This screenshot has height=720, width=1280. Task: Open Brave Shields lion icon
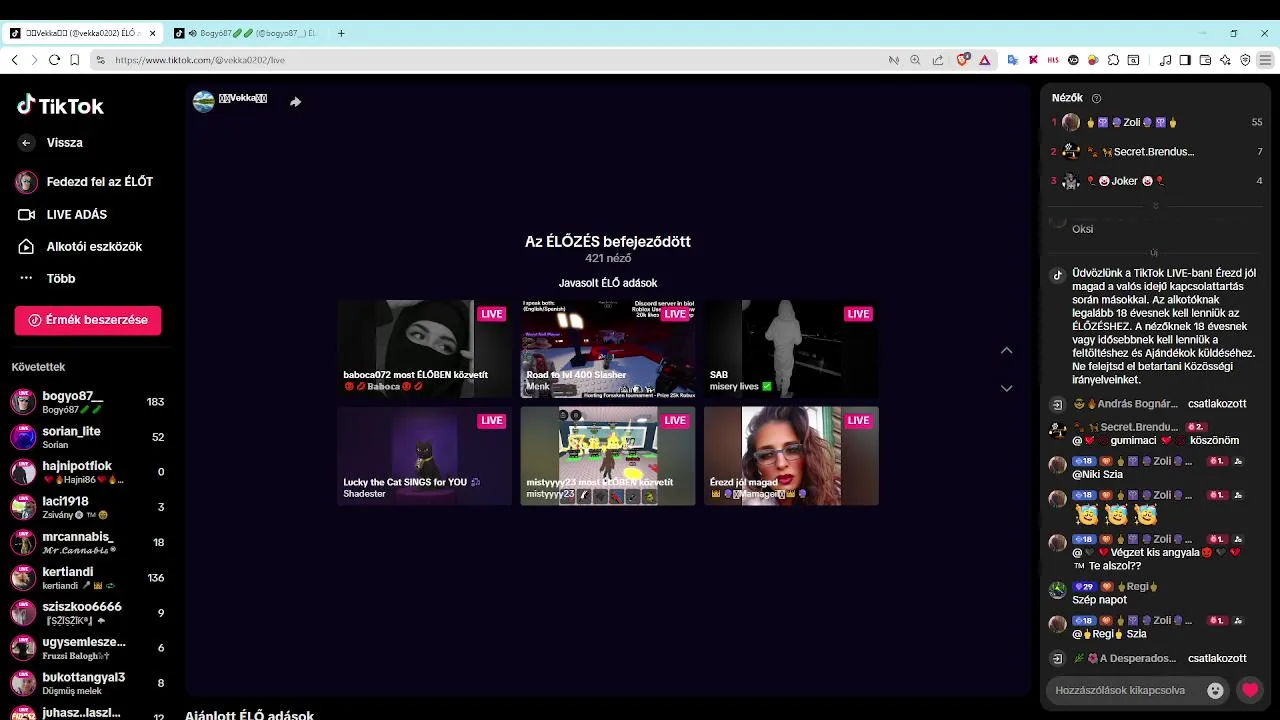[962, 60]
